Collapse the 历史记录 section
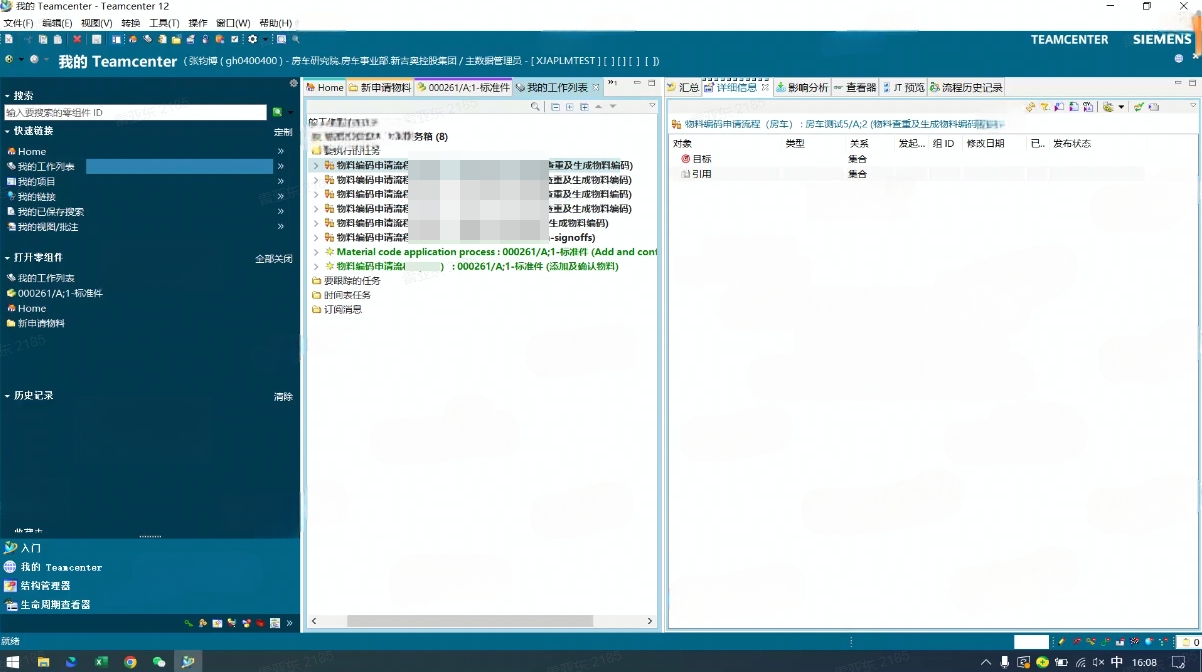The width and height of the screenshot is (1202, 672). pyautogui.click(x=7, y=396)
